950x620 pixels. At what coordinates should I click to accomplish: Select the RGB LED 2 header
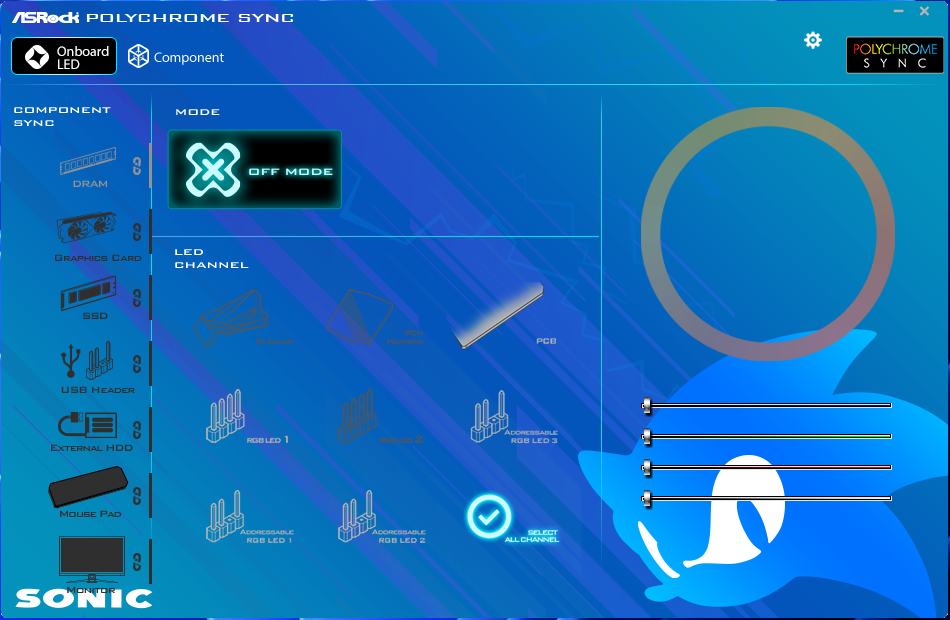(379, 417)
